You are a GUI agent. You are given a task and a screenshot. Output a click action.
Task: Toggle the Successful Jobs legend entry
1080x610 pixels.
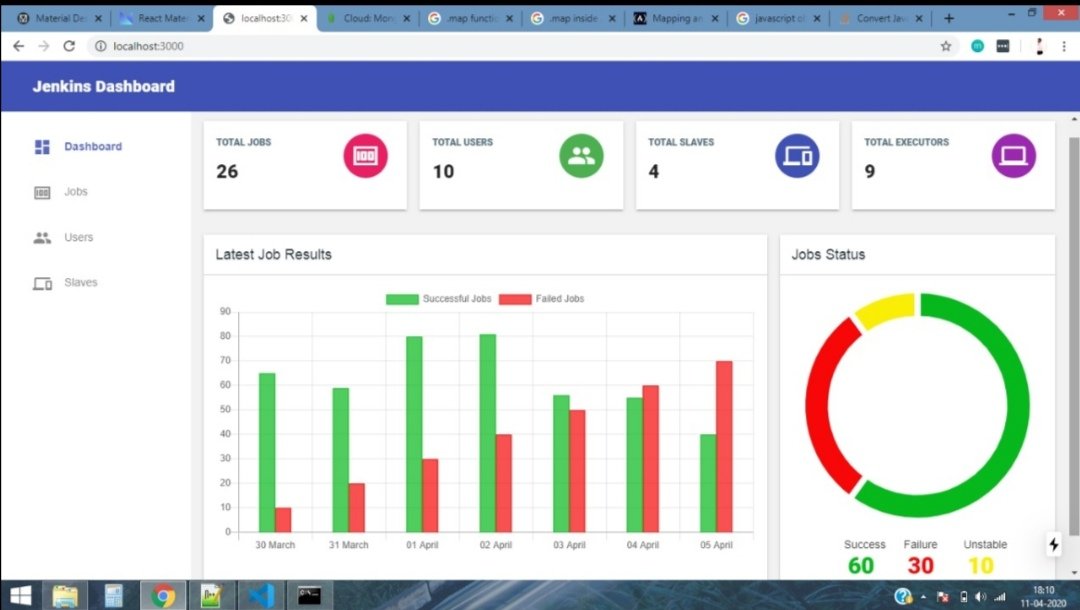439,299
